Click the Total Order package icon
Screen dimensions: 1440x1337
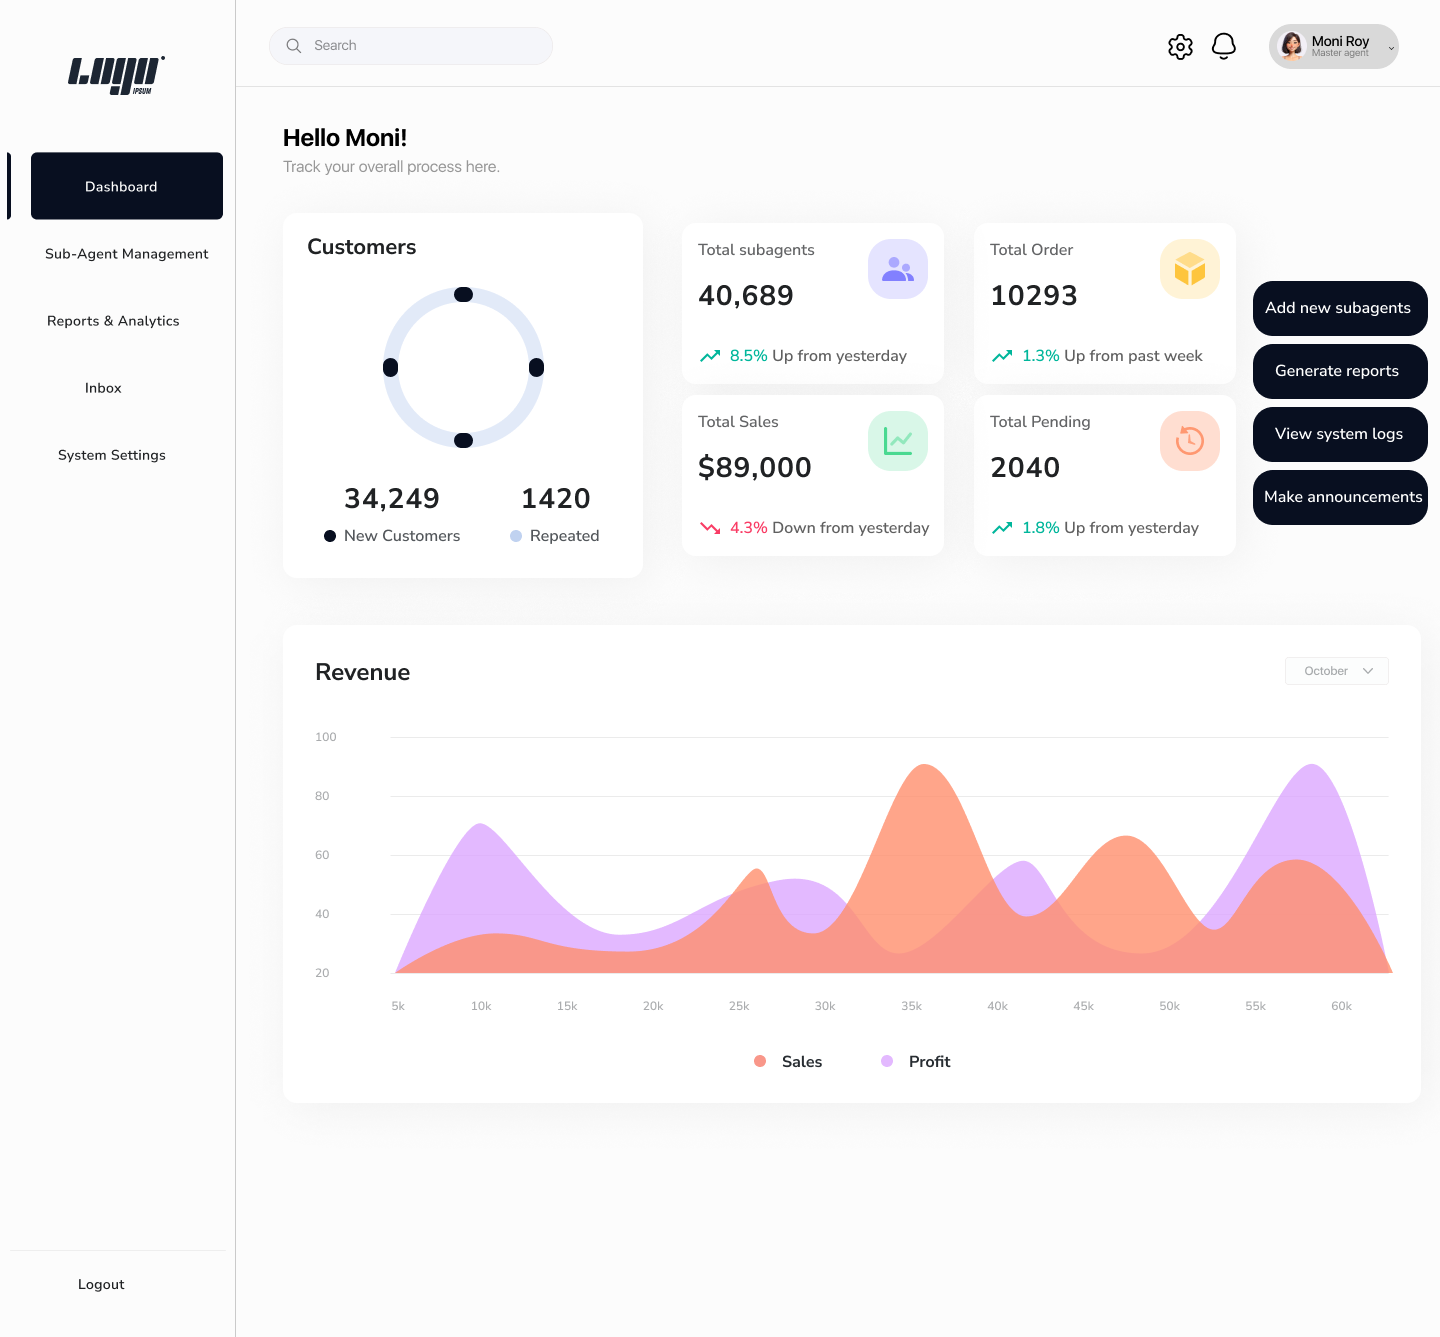[x=1189, y=268]
